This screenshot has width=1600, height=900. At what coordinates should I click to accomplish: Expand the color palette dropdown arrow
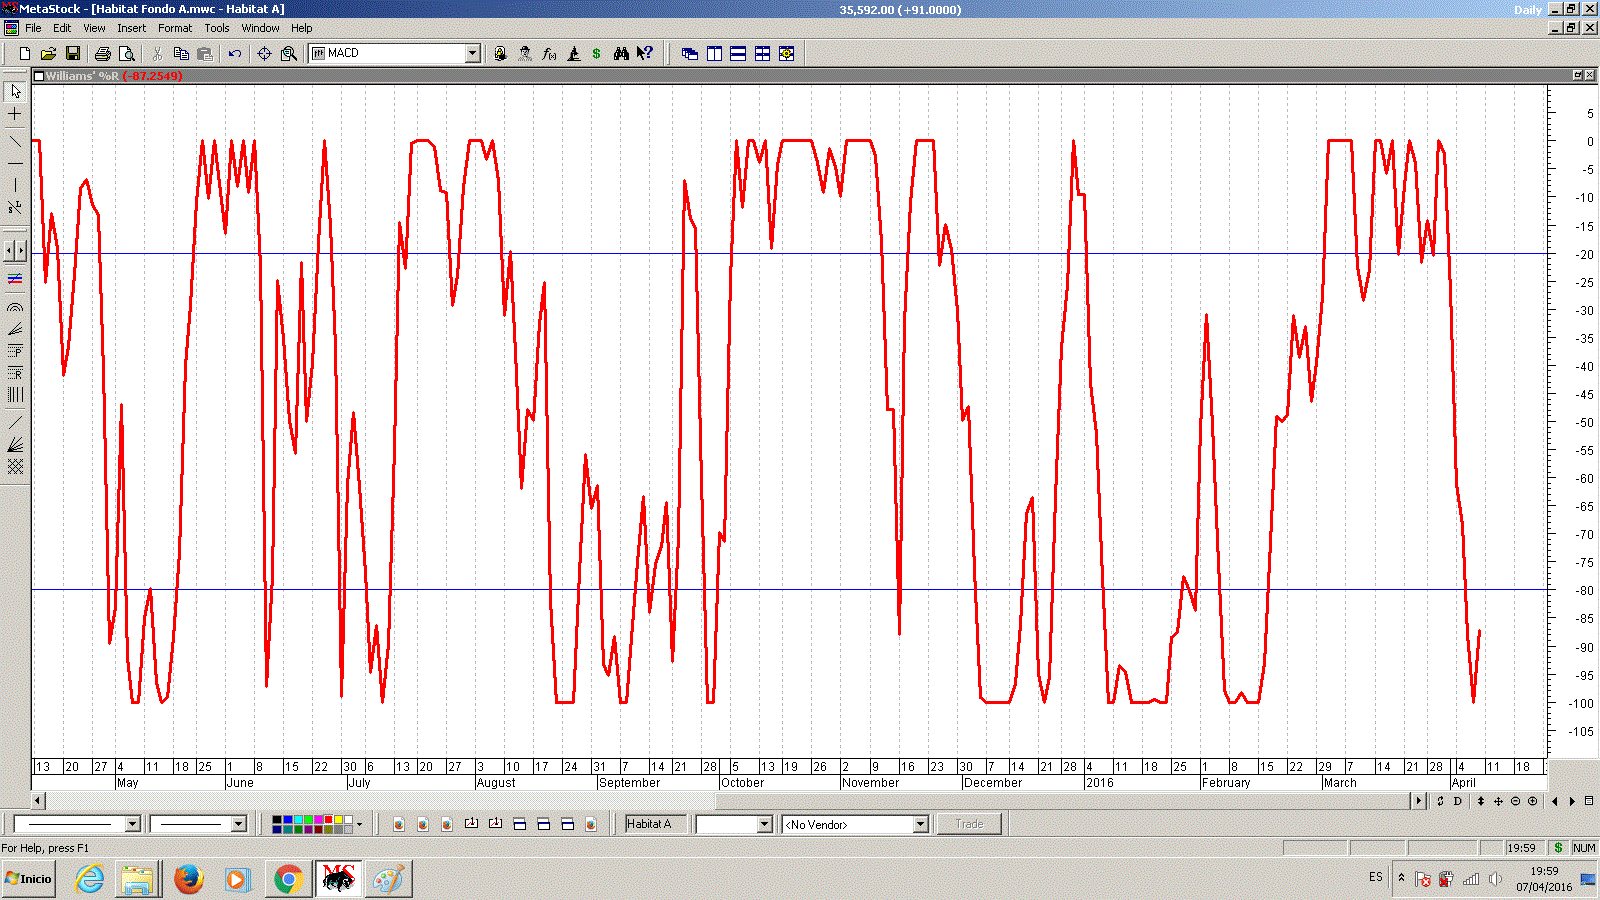point(360,824)
